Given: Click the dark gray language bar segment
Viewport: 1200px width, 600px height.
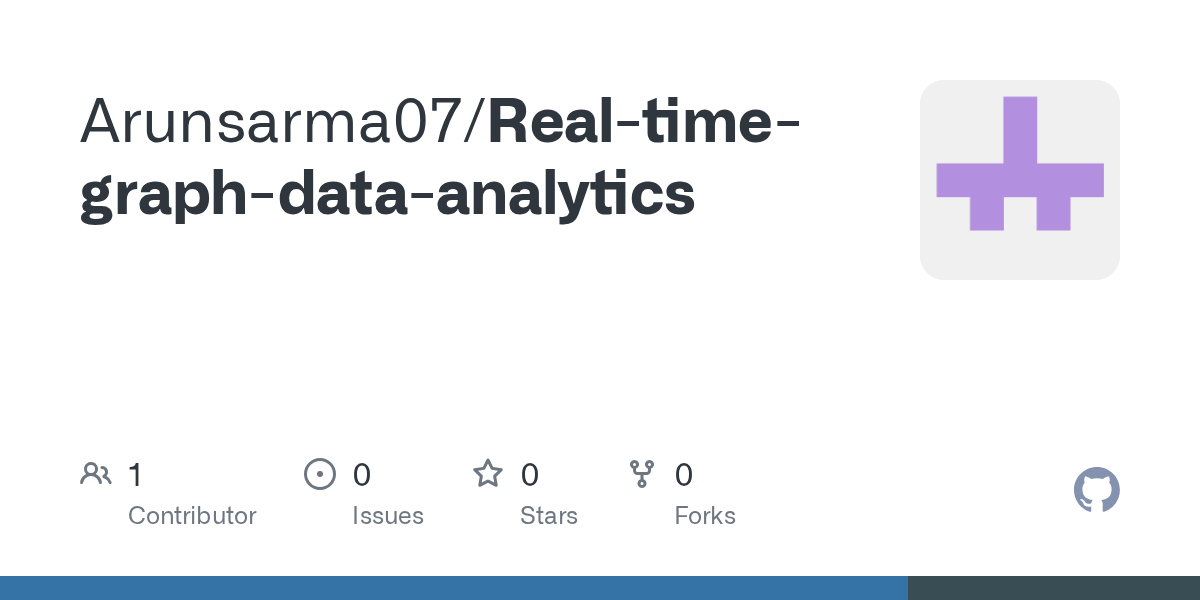Looking at the screenshot, I should coord(1050,588).
